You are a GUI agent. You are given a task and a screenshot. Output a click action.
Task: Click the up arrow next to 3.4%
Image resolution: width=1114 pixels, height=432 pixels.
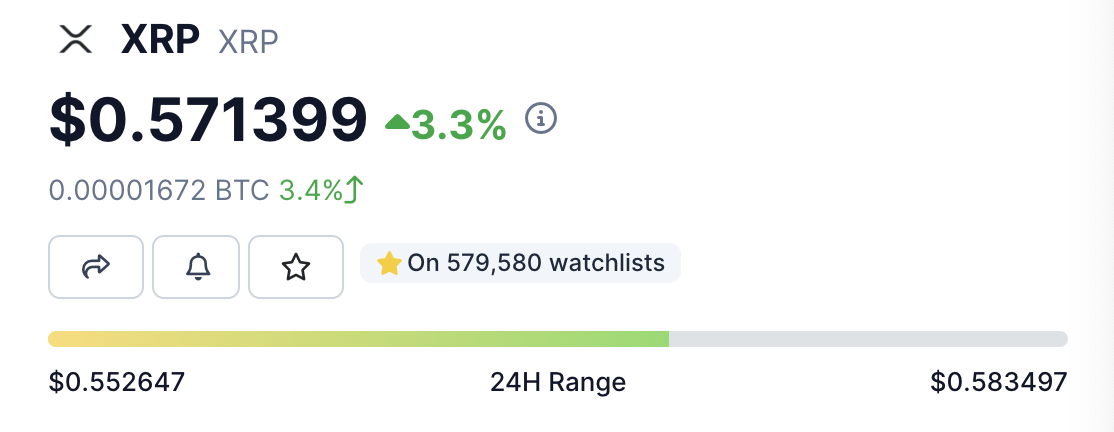(353, 189)
